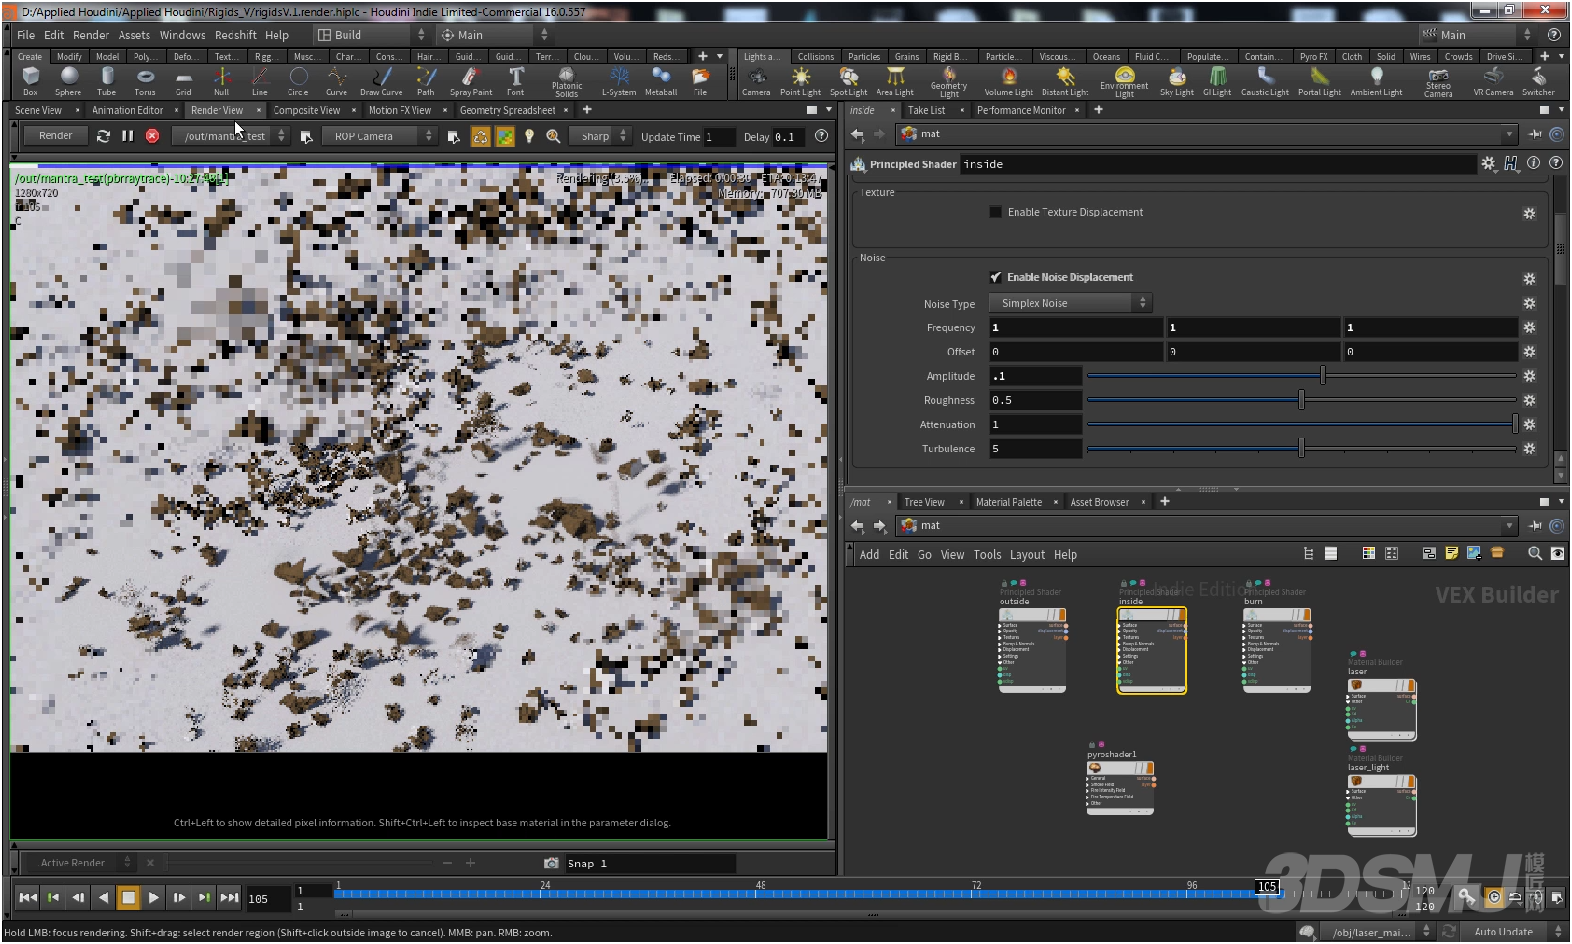Select the Box shelf tool

[31, 81]
